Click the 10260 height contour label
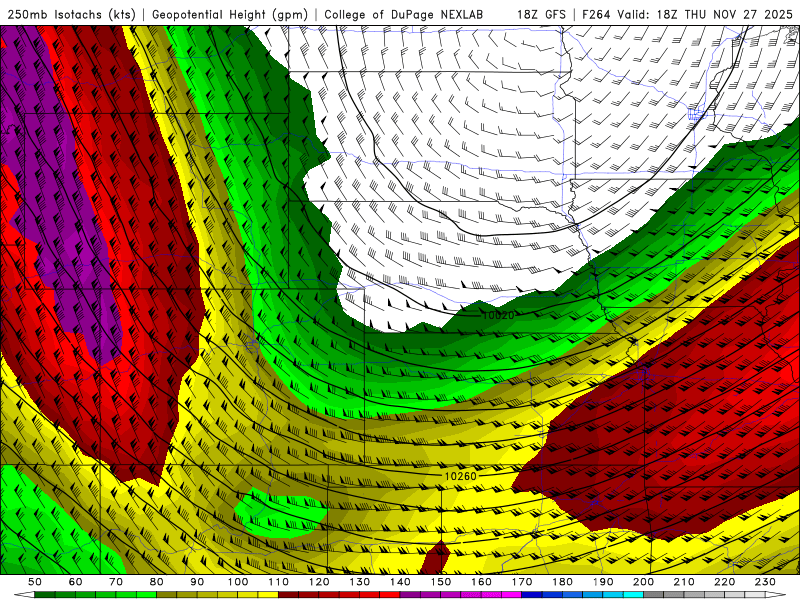 (x=461, y=476)
